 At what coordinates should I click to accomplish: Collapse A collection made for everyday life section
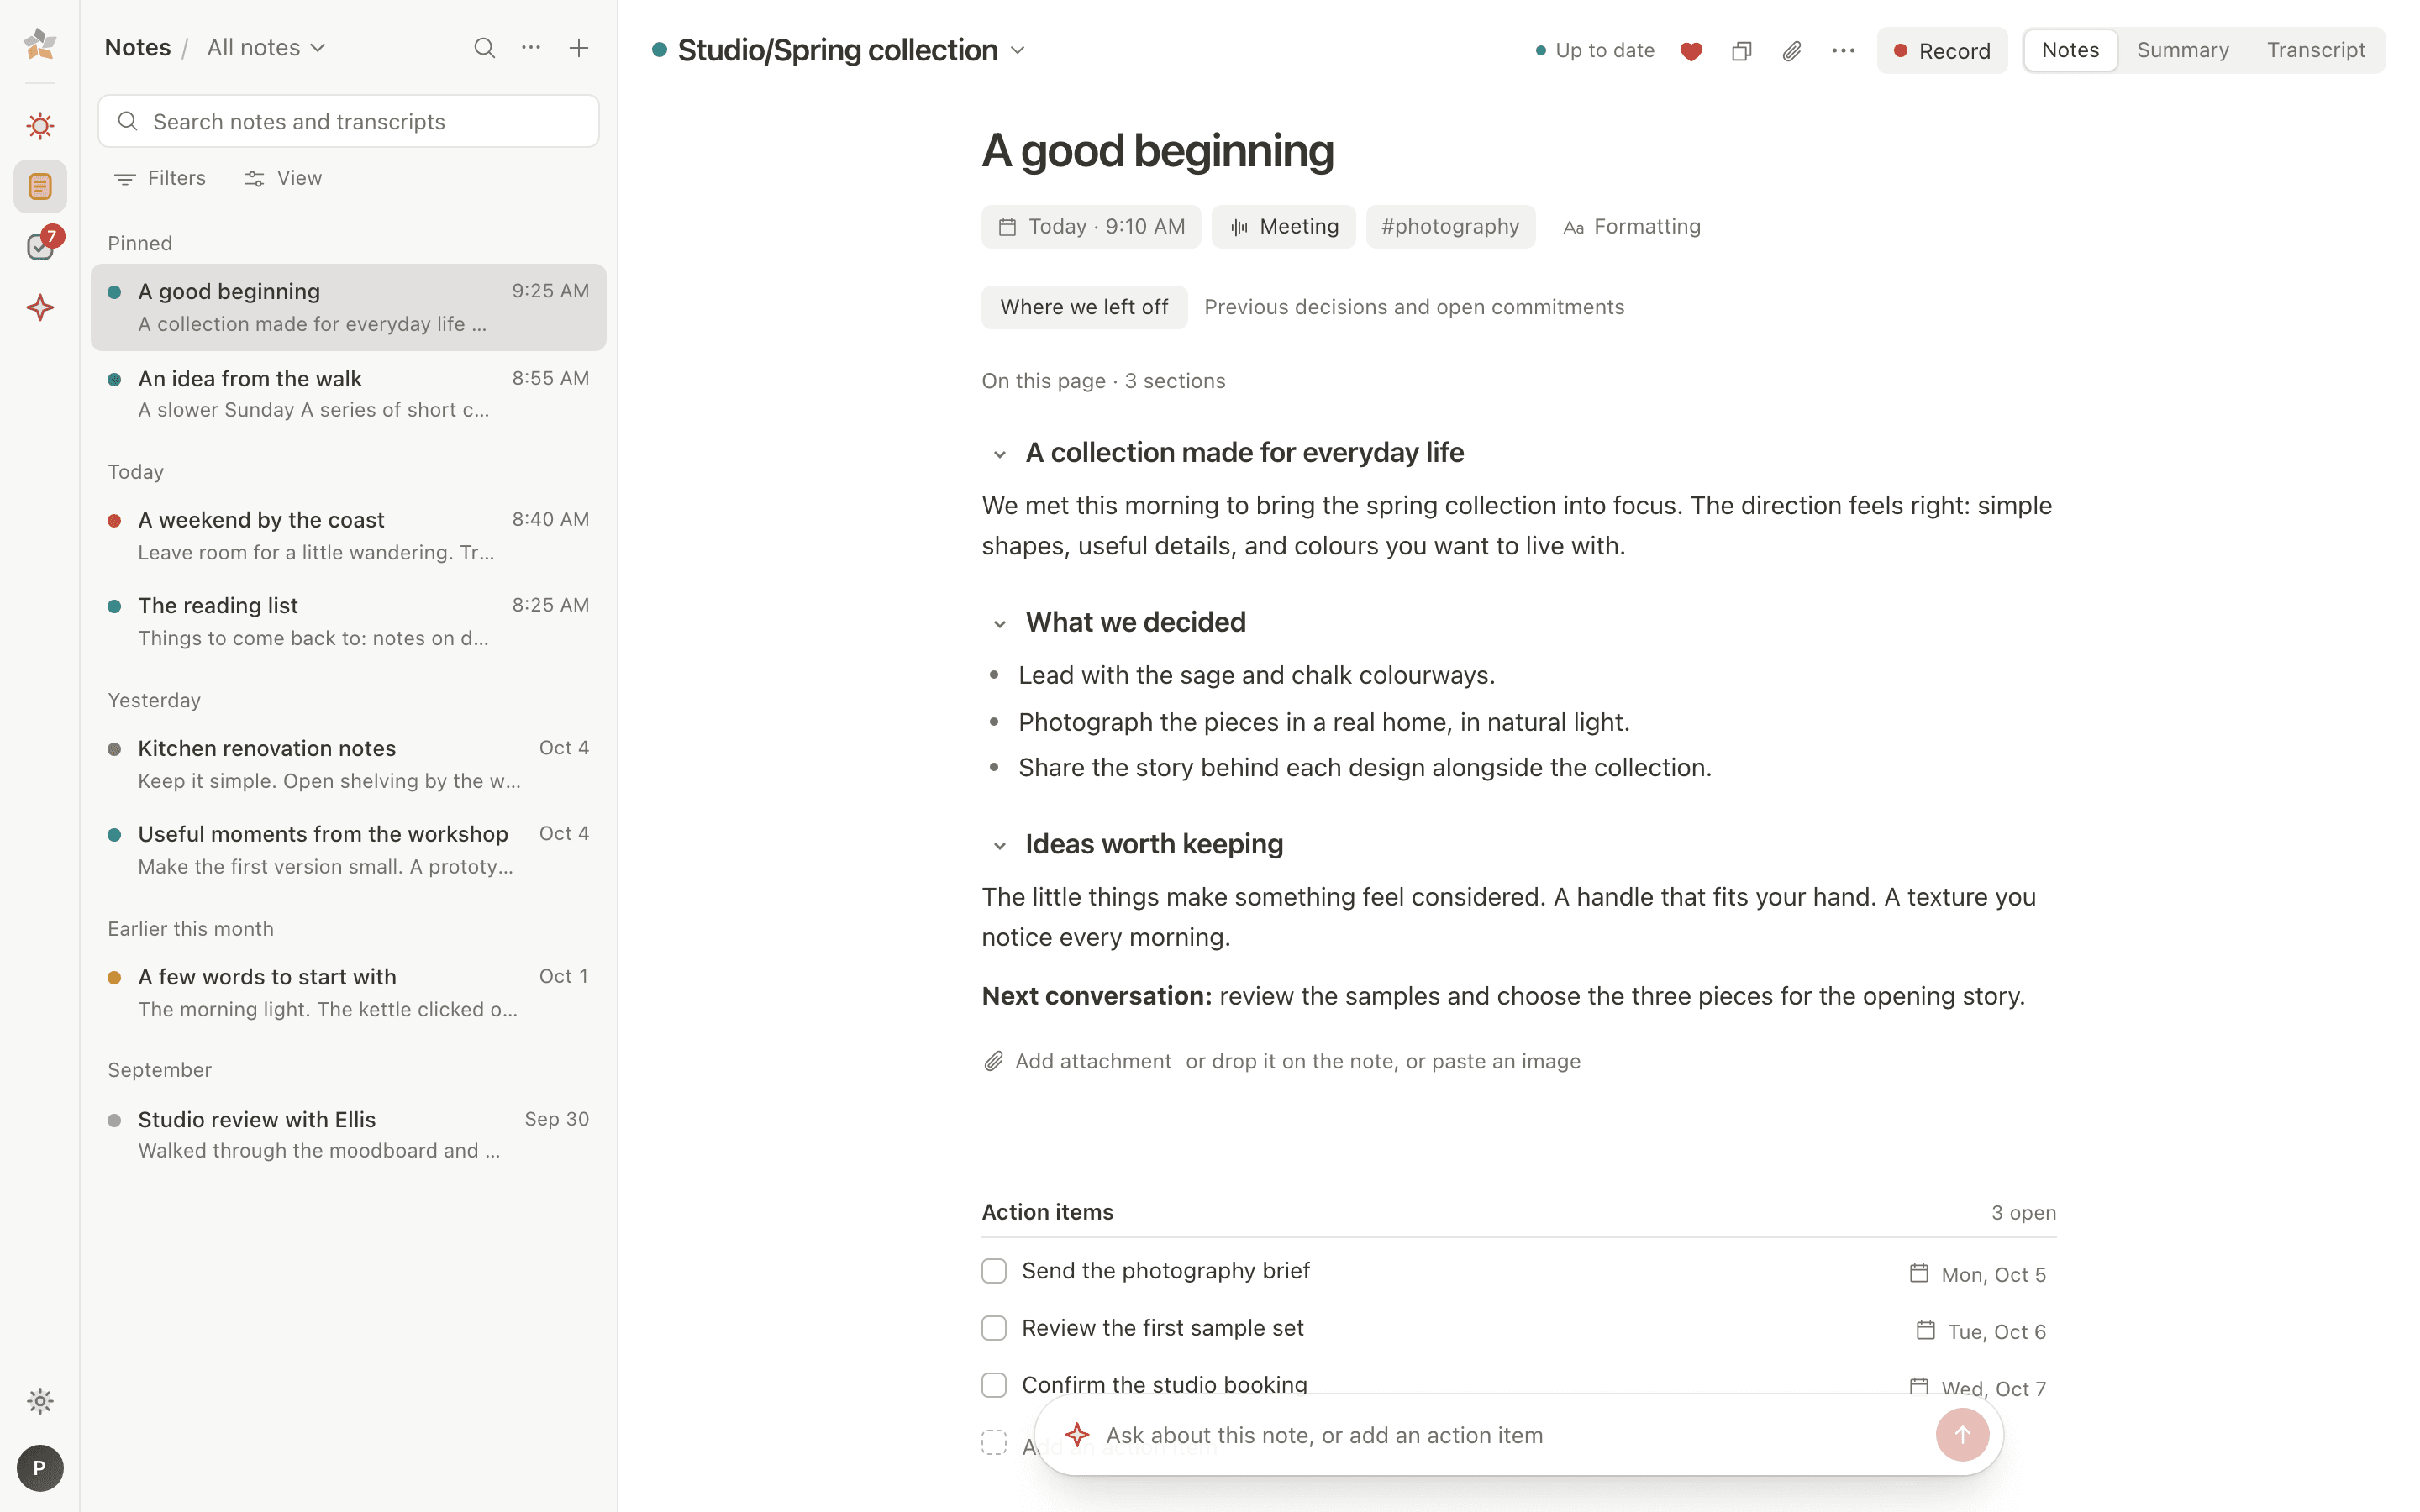click(x=999, y=454)
